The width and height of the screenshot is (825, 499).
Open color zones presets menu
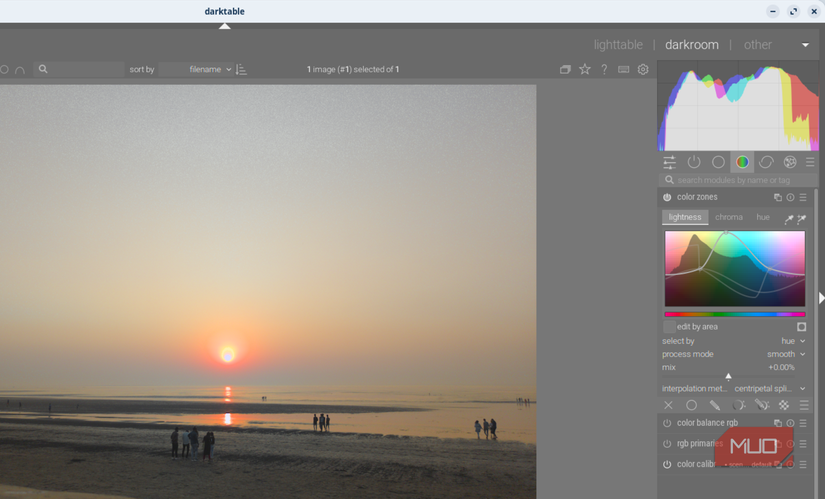click(x=803, y=197)
